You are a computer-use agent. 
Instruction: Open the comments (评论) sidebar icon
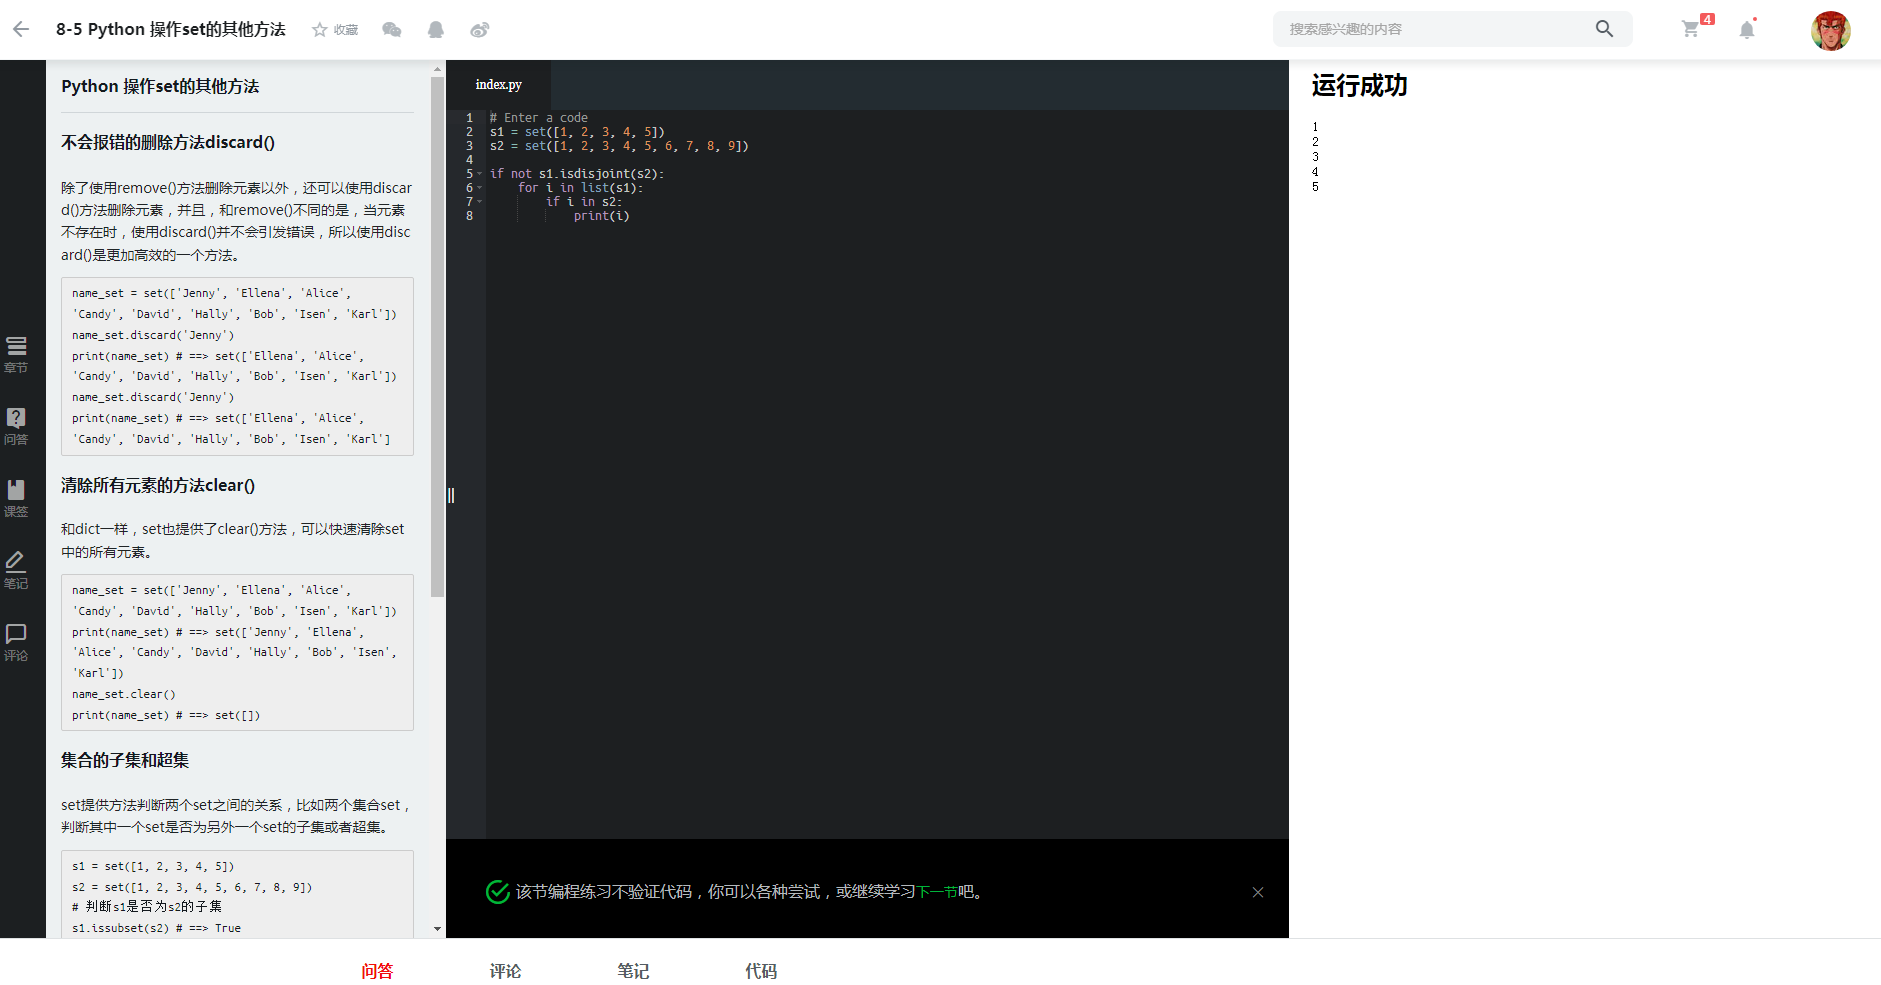click(16, 643)
